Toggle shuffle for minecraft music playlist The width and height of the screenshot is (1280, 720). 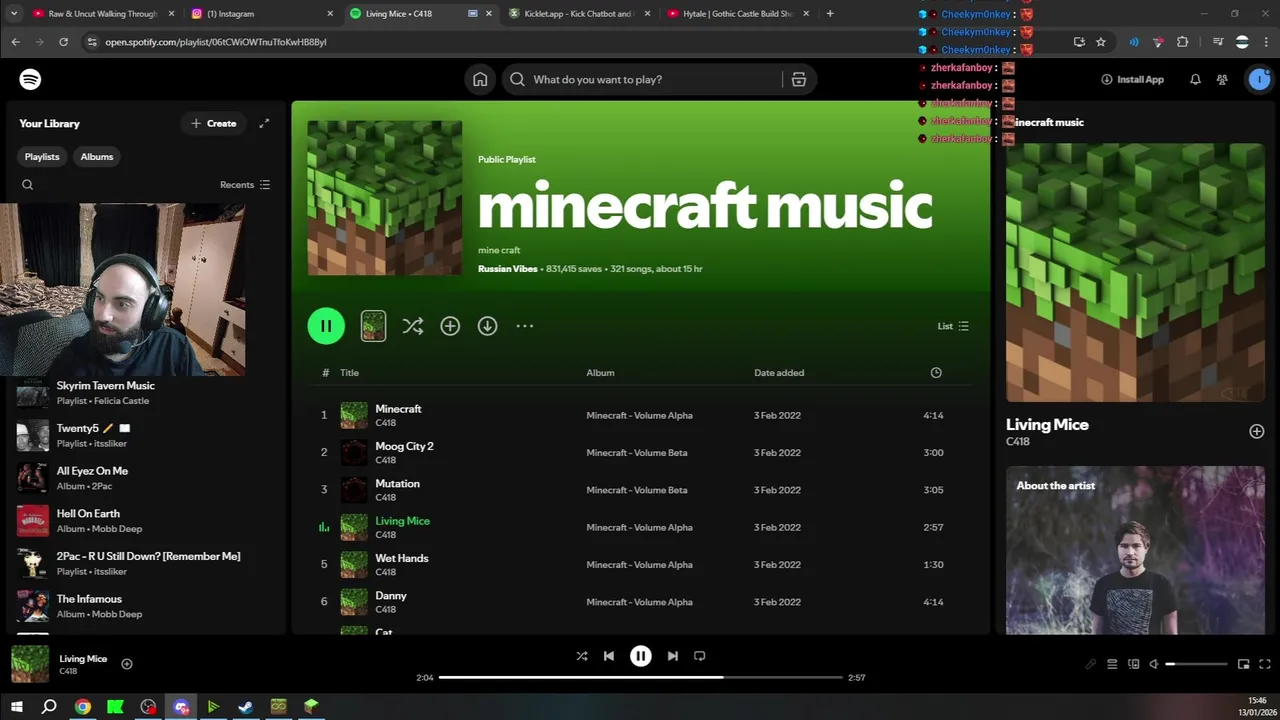click(x=413, y=326)
